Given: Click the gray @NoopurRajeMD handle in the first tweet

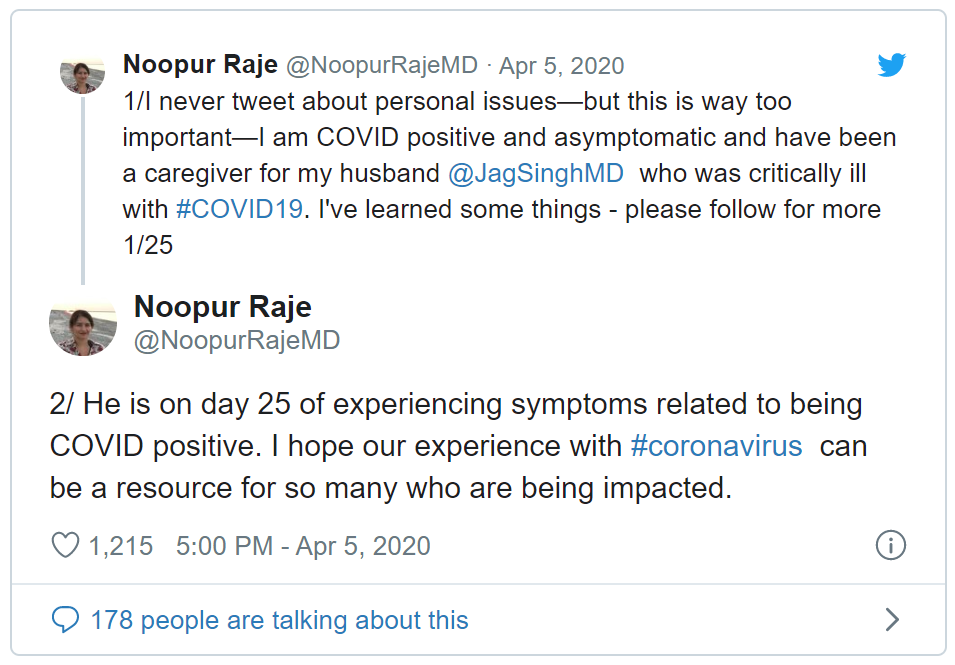Looking at the screenshot, I should (x=382, y=66).
